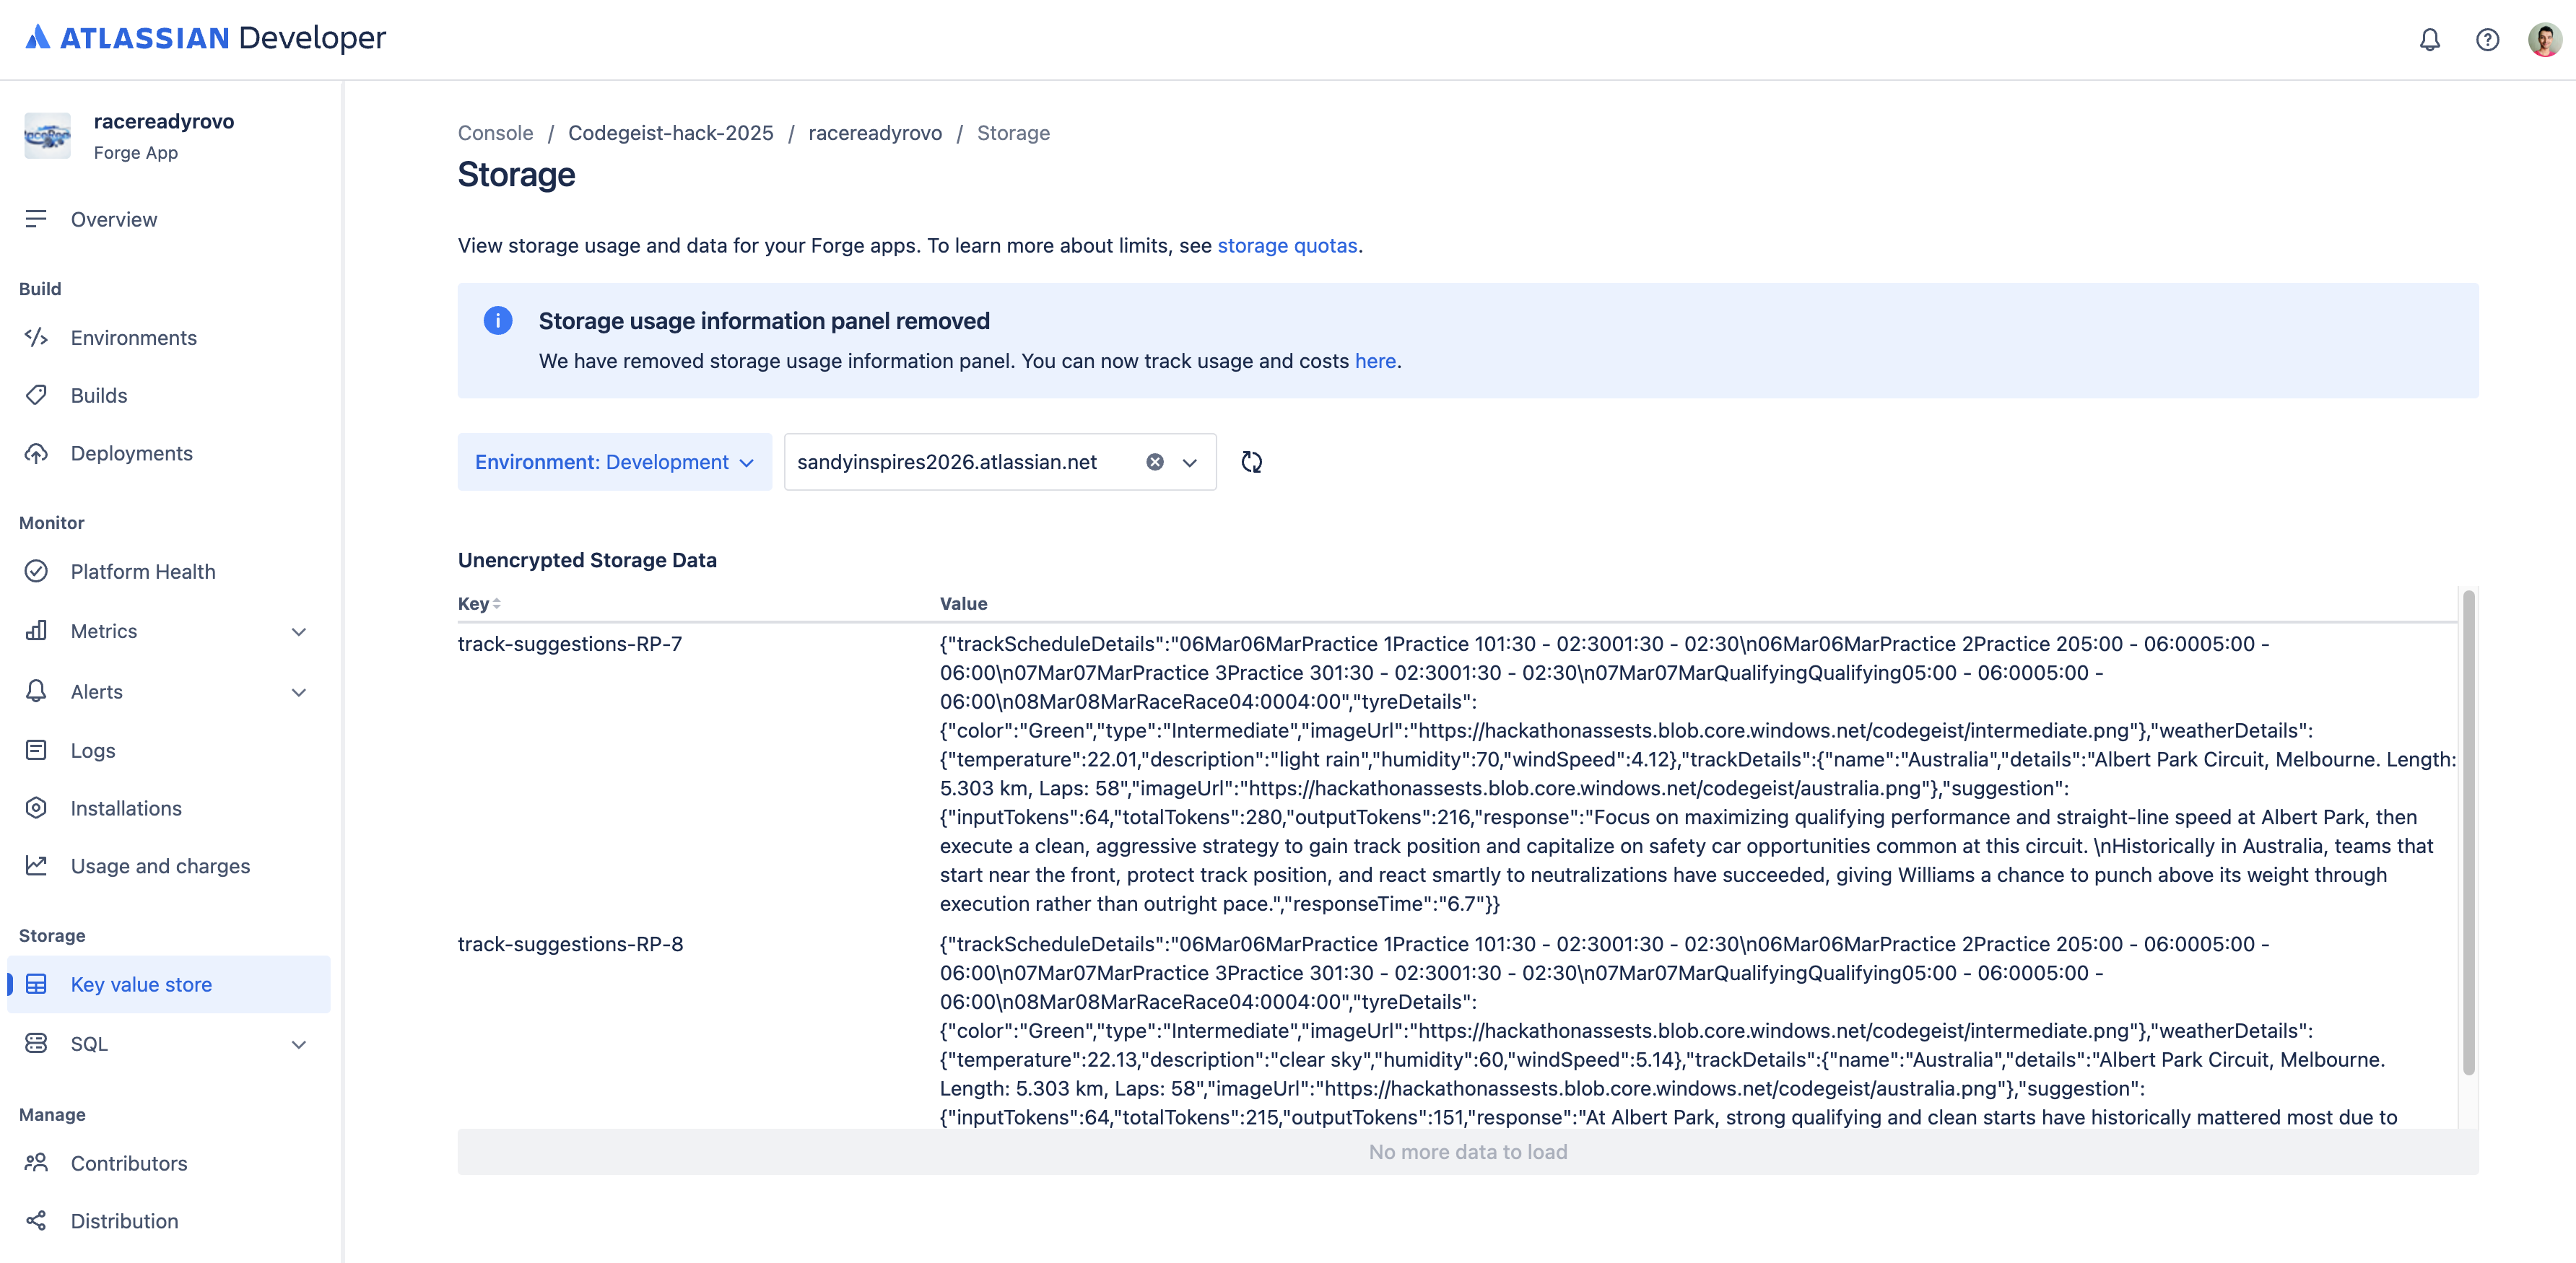2576x1263 pixels.
Task: Navigate to Codegeist-hack-2025 breadcrumb
Action: coord(670,133)
